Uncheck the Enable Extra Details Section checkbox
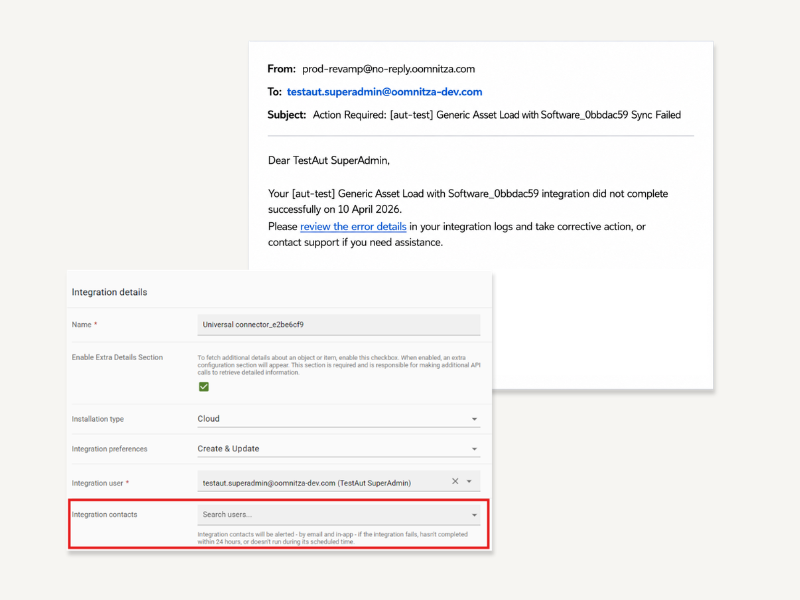 point(204,387)
